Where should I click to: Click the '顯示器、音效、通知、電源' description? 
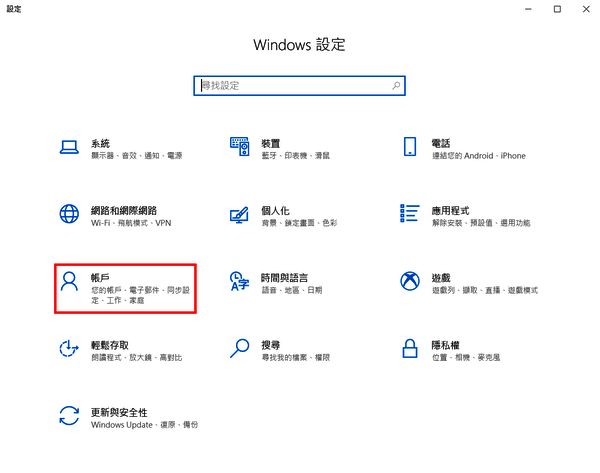[137, 156]
